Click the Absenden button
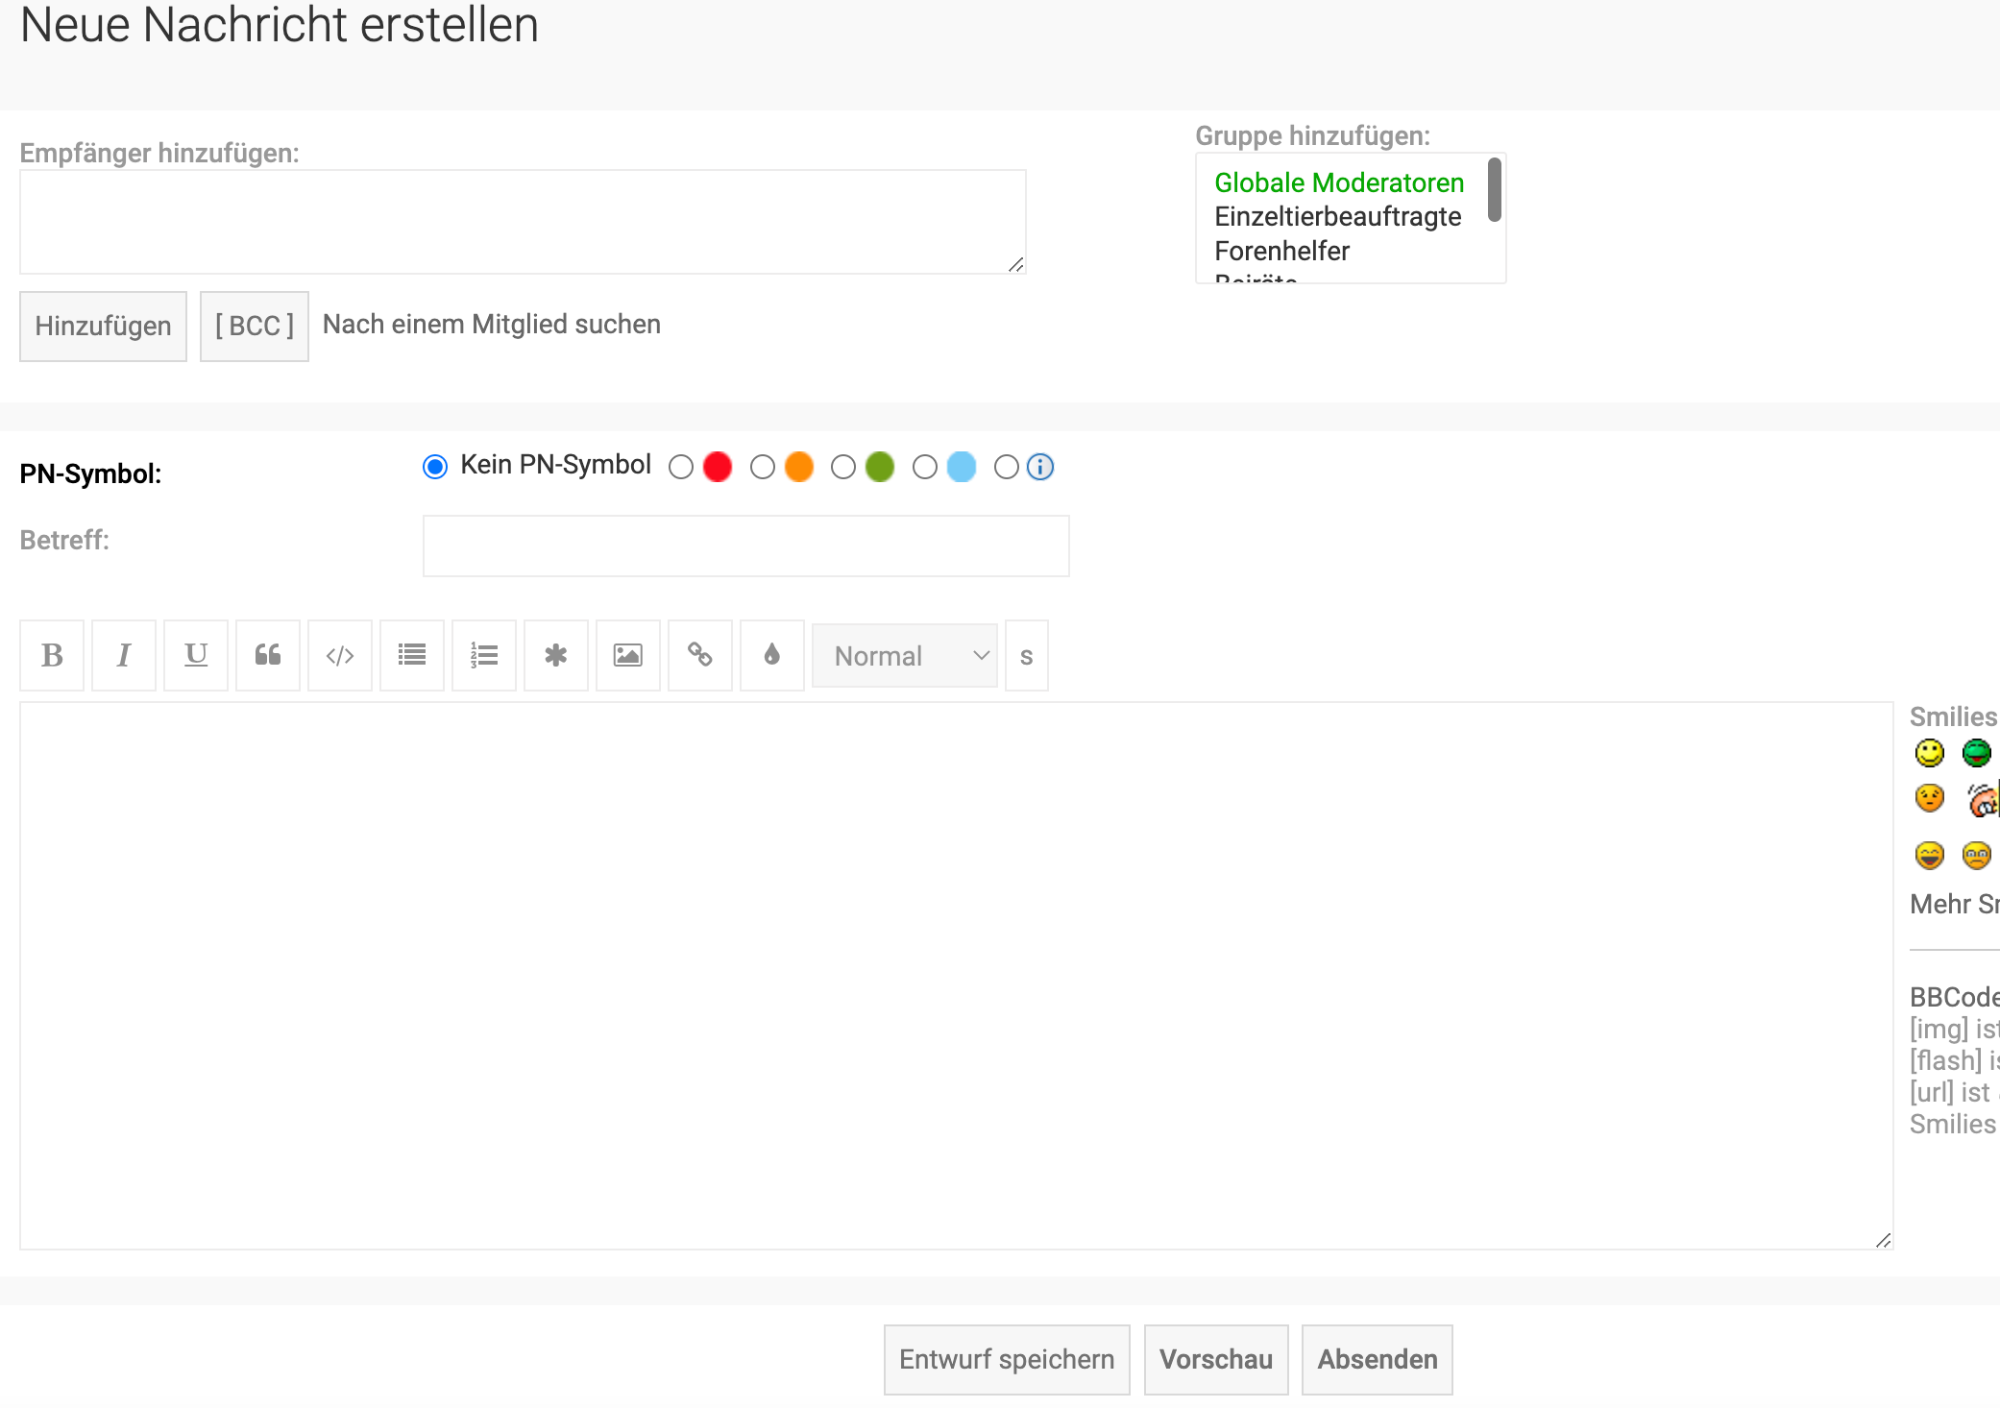Image resolution: width=2000 pixels, height=1408 pixels. pos(1377,1360)
